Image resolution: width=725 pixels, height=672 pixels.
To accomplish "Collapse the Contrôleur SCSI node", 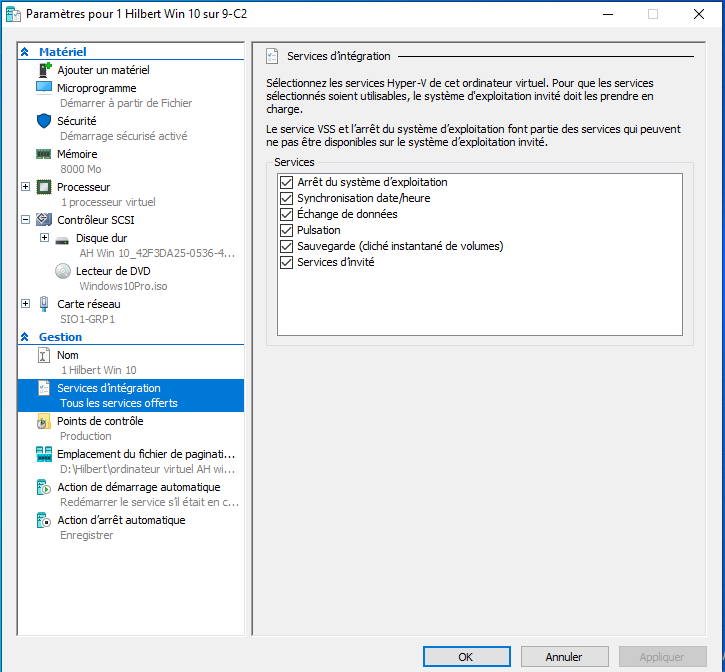I will [25, 219].
